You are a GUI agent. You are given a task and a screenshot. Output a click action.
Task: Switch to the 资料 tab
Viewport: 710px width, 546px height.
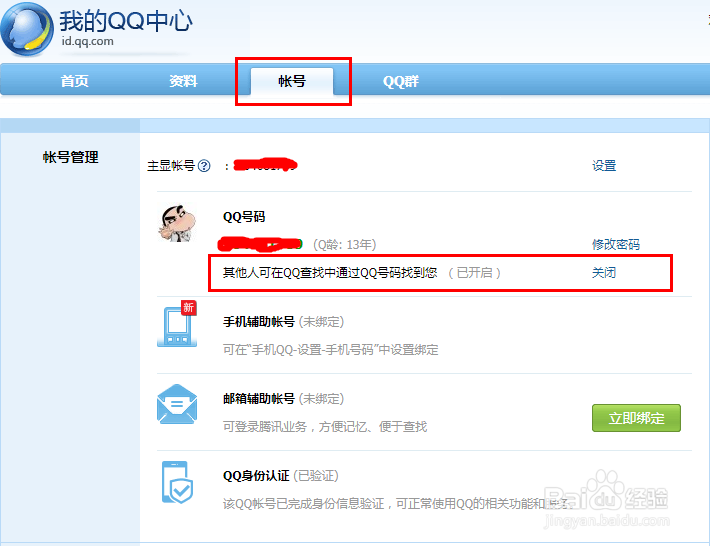pyautogui.click(x=183, y=81)
